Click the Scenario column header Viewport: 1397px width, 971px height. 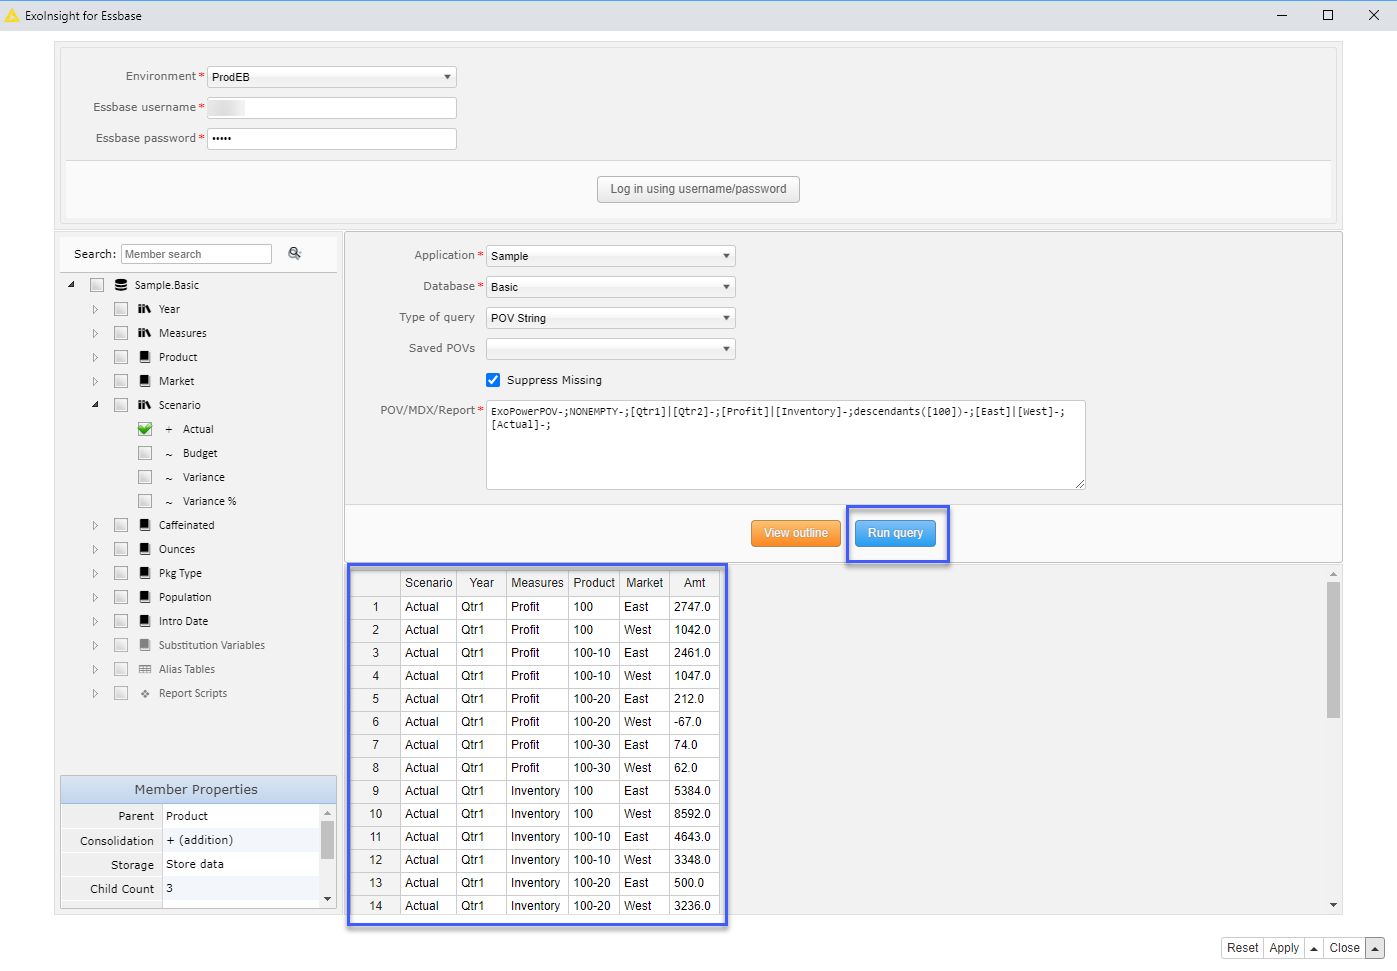pyautogui.click(x=428, y=583)
